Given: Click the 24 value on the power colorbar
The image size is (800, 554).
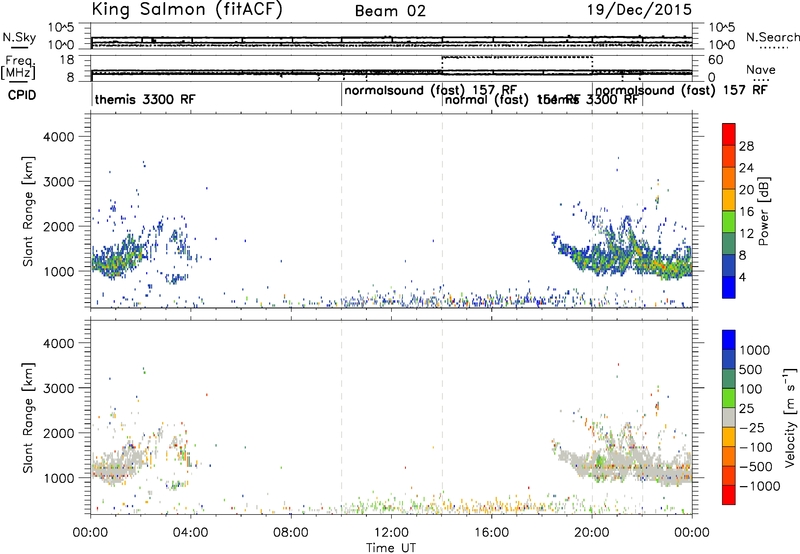Looking at the screenshot, I should [x=746, y=168].
